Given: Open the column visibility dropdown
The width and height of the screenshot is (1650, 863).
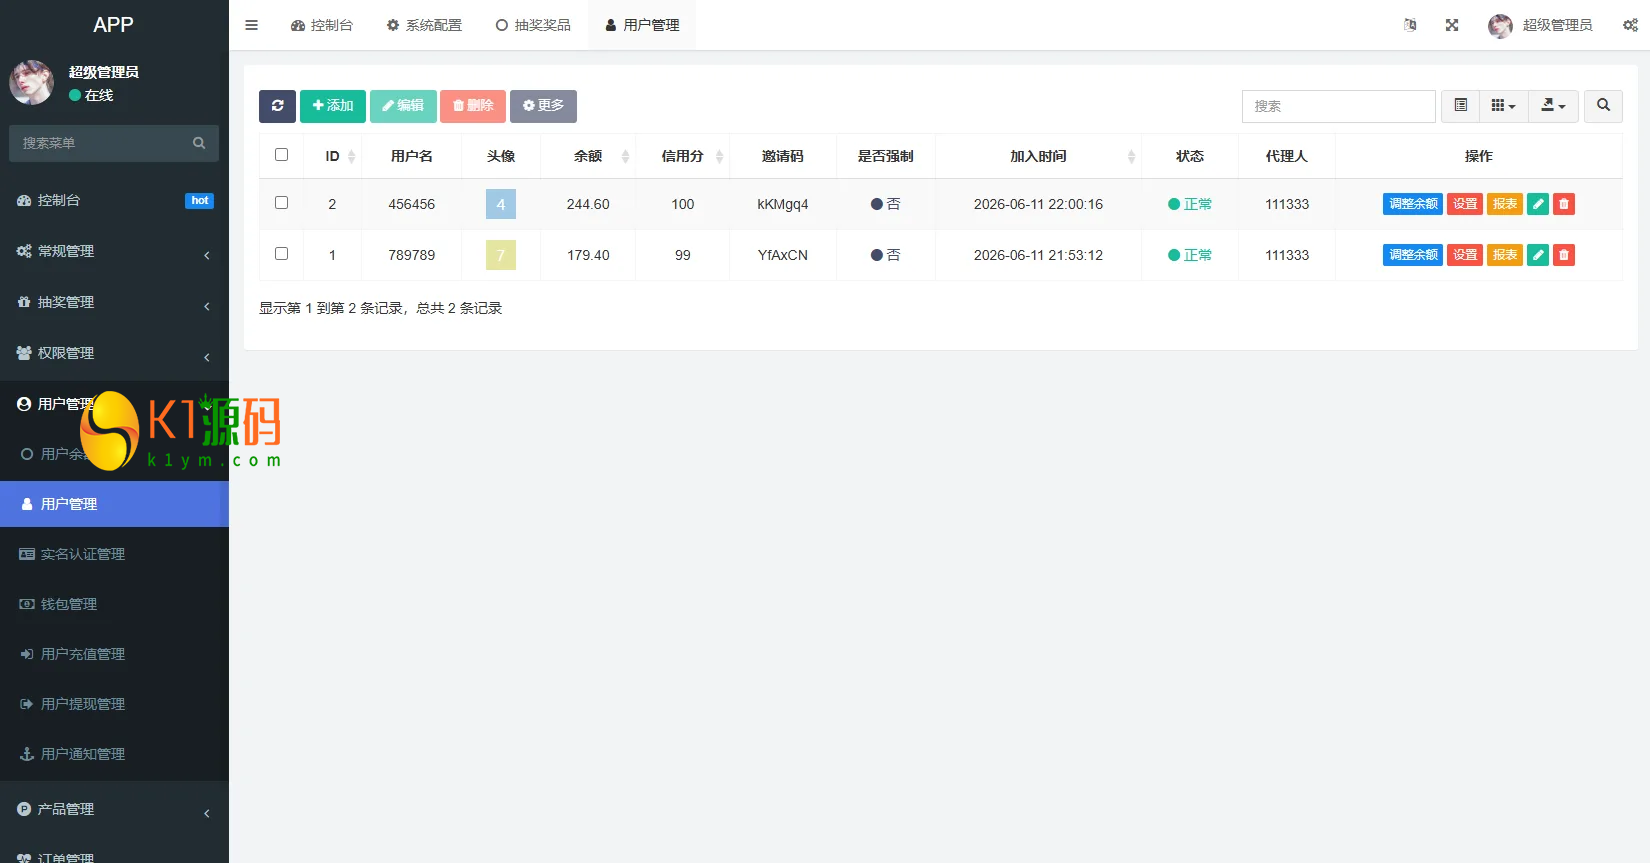Looking at the screenshot, I should click(x=1503, y=106).
